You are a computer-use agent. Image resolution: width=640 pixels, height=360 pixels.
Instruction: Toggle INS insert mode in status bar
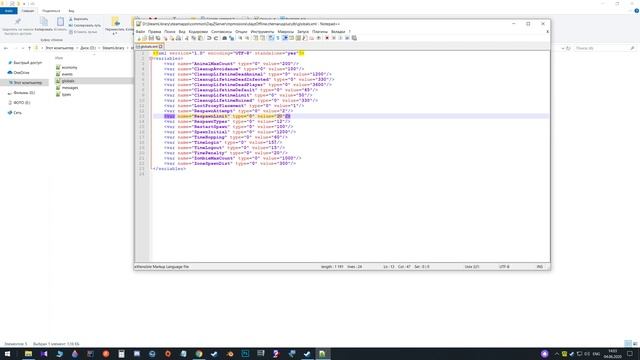[x=540, y=267]
